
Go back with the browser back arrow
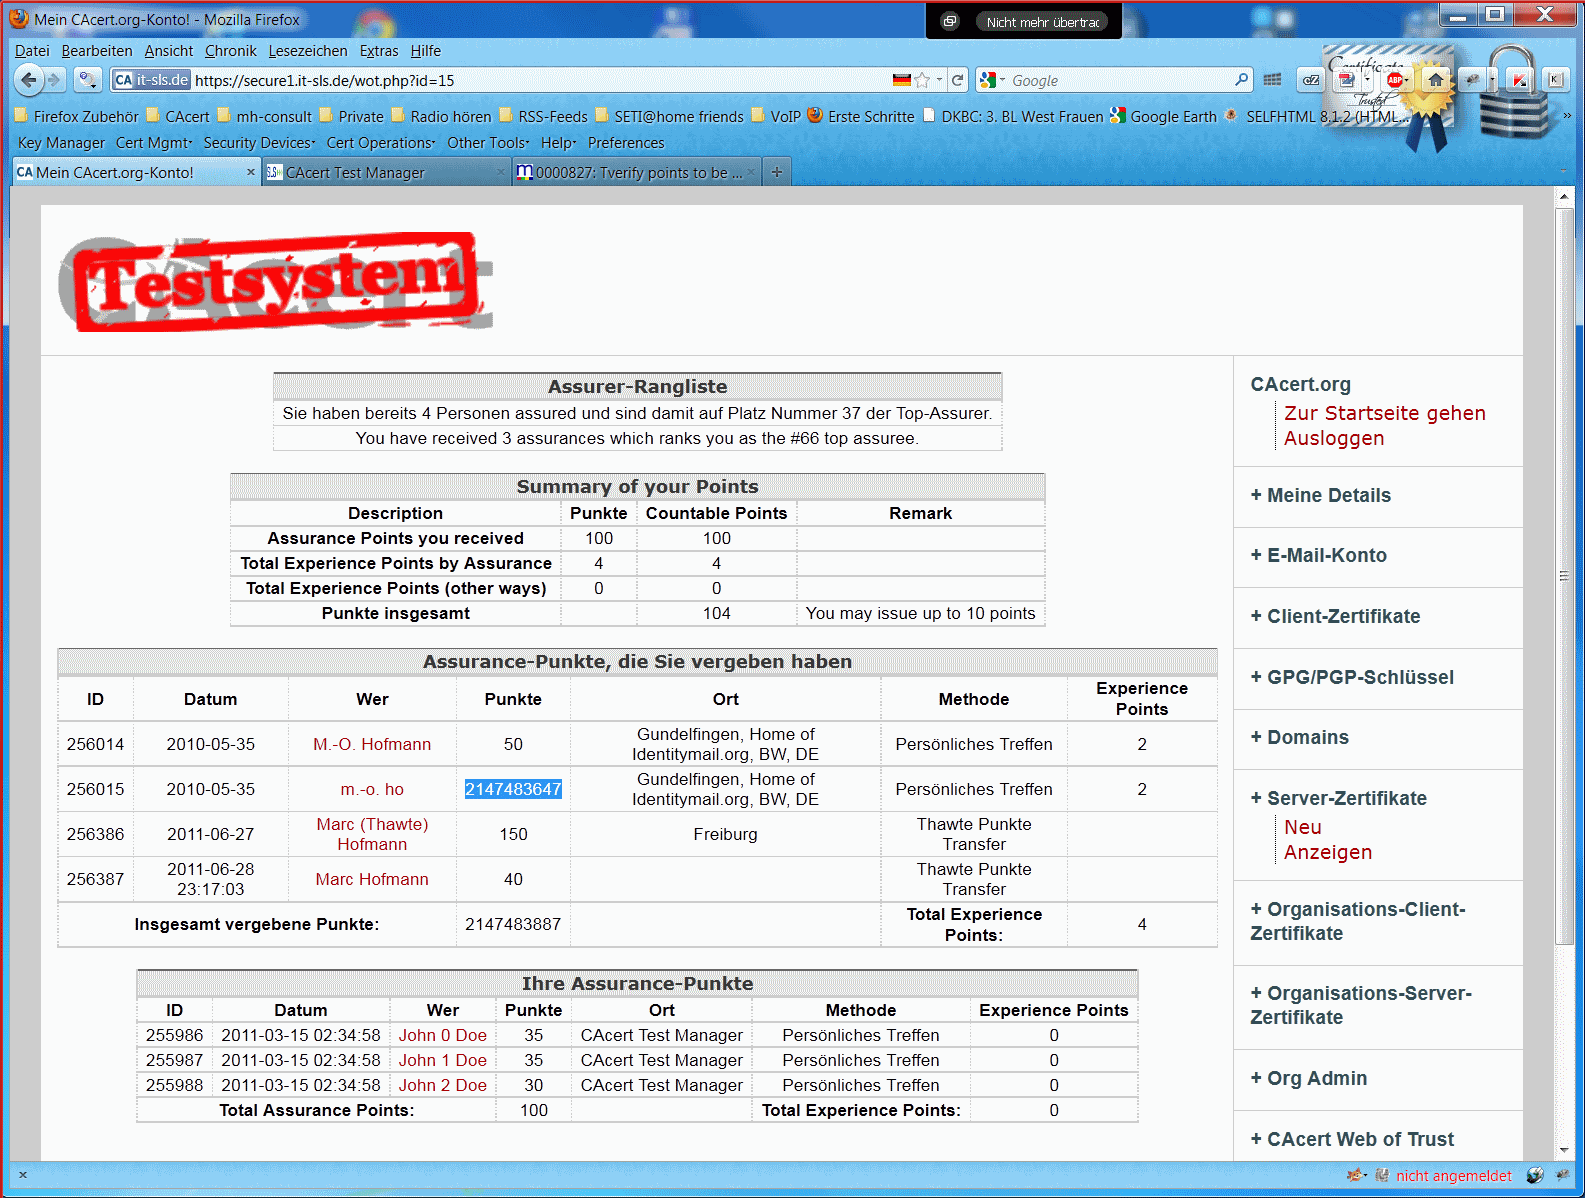(30, 80)
